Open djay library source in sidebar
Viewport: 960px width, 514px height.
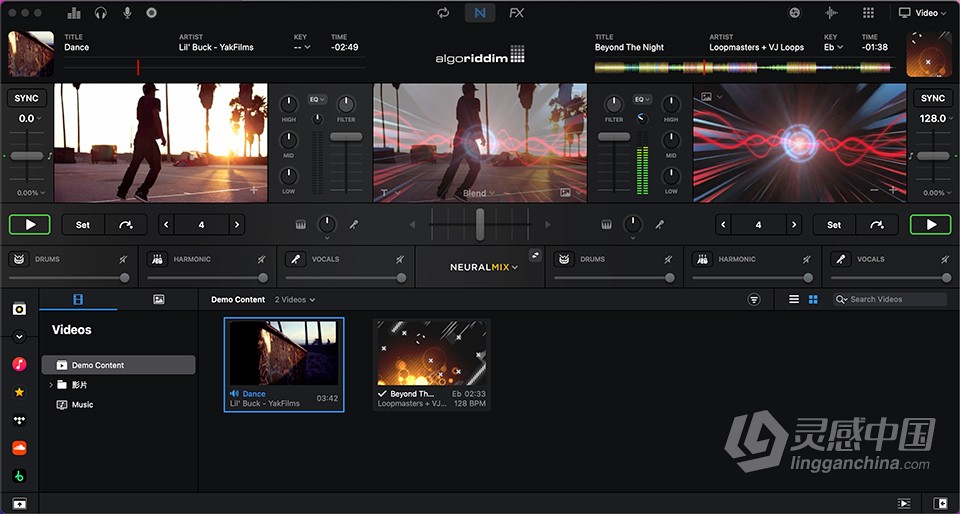[x=20, y=308]
